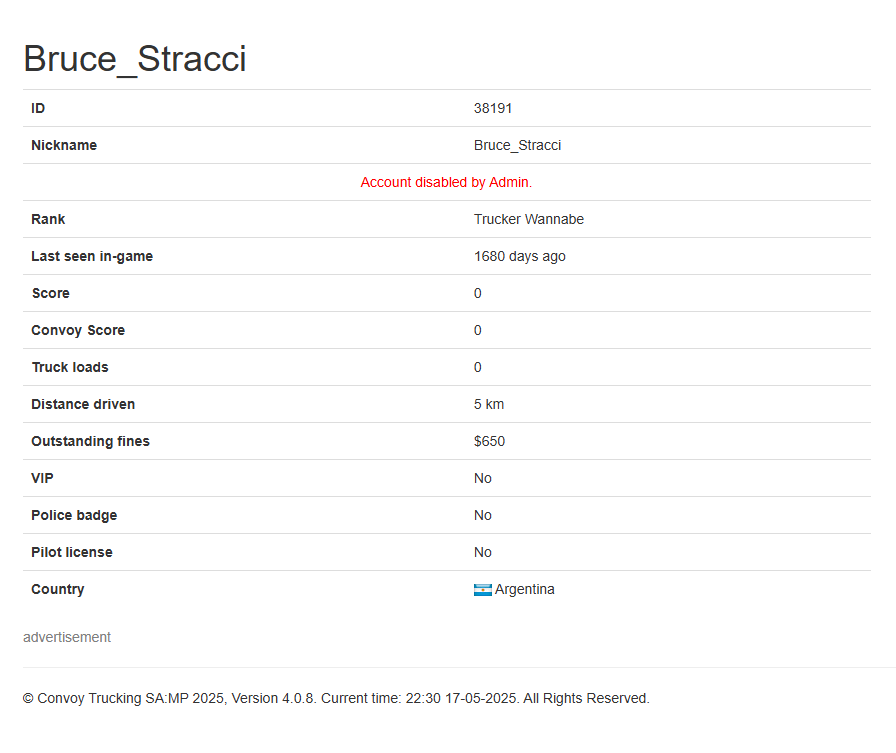Click the Argentina flag icon

(x=482, y=590)
